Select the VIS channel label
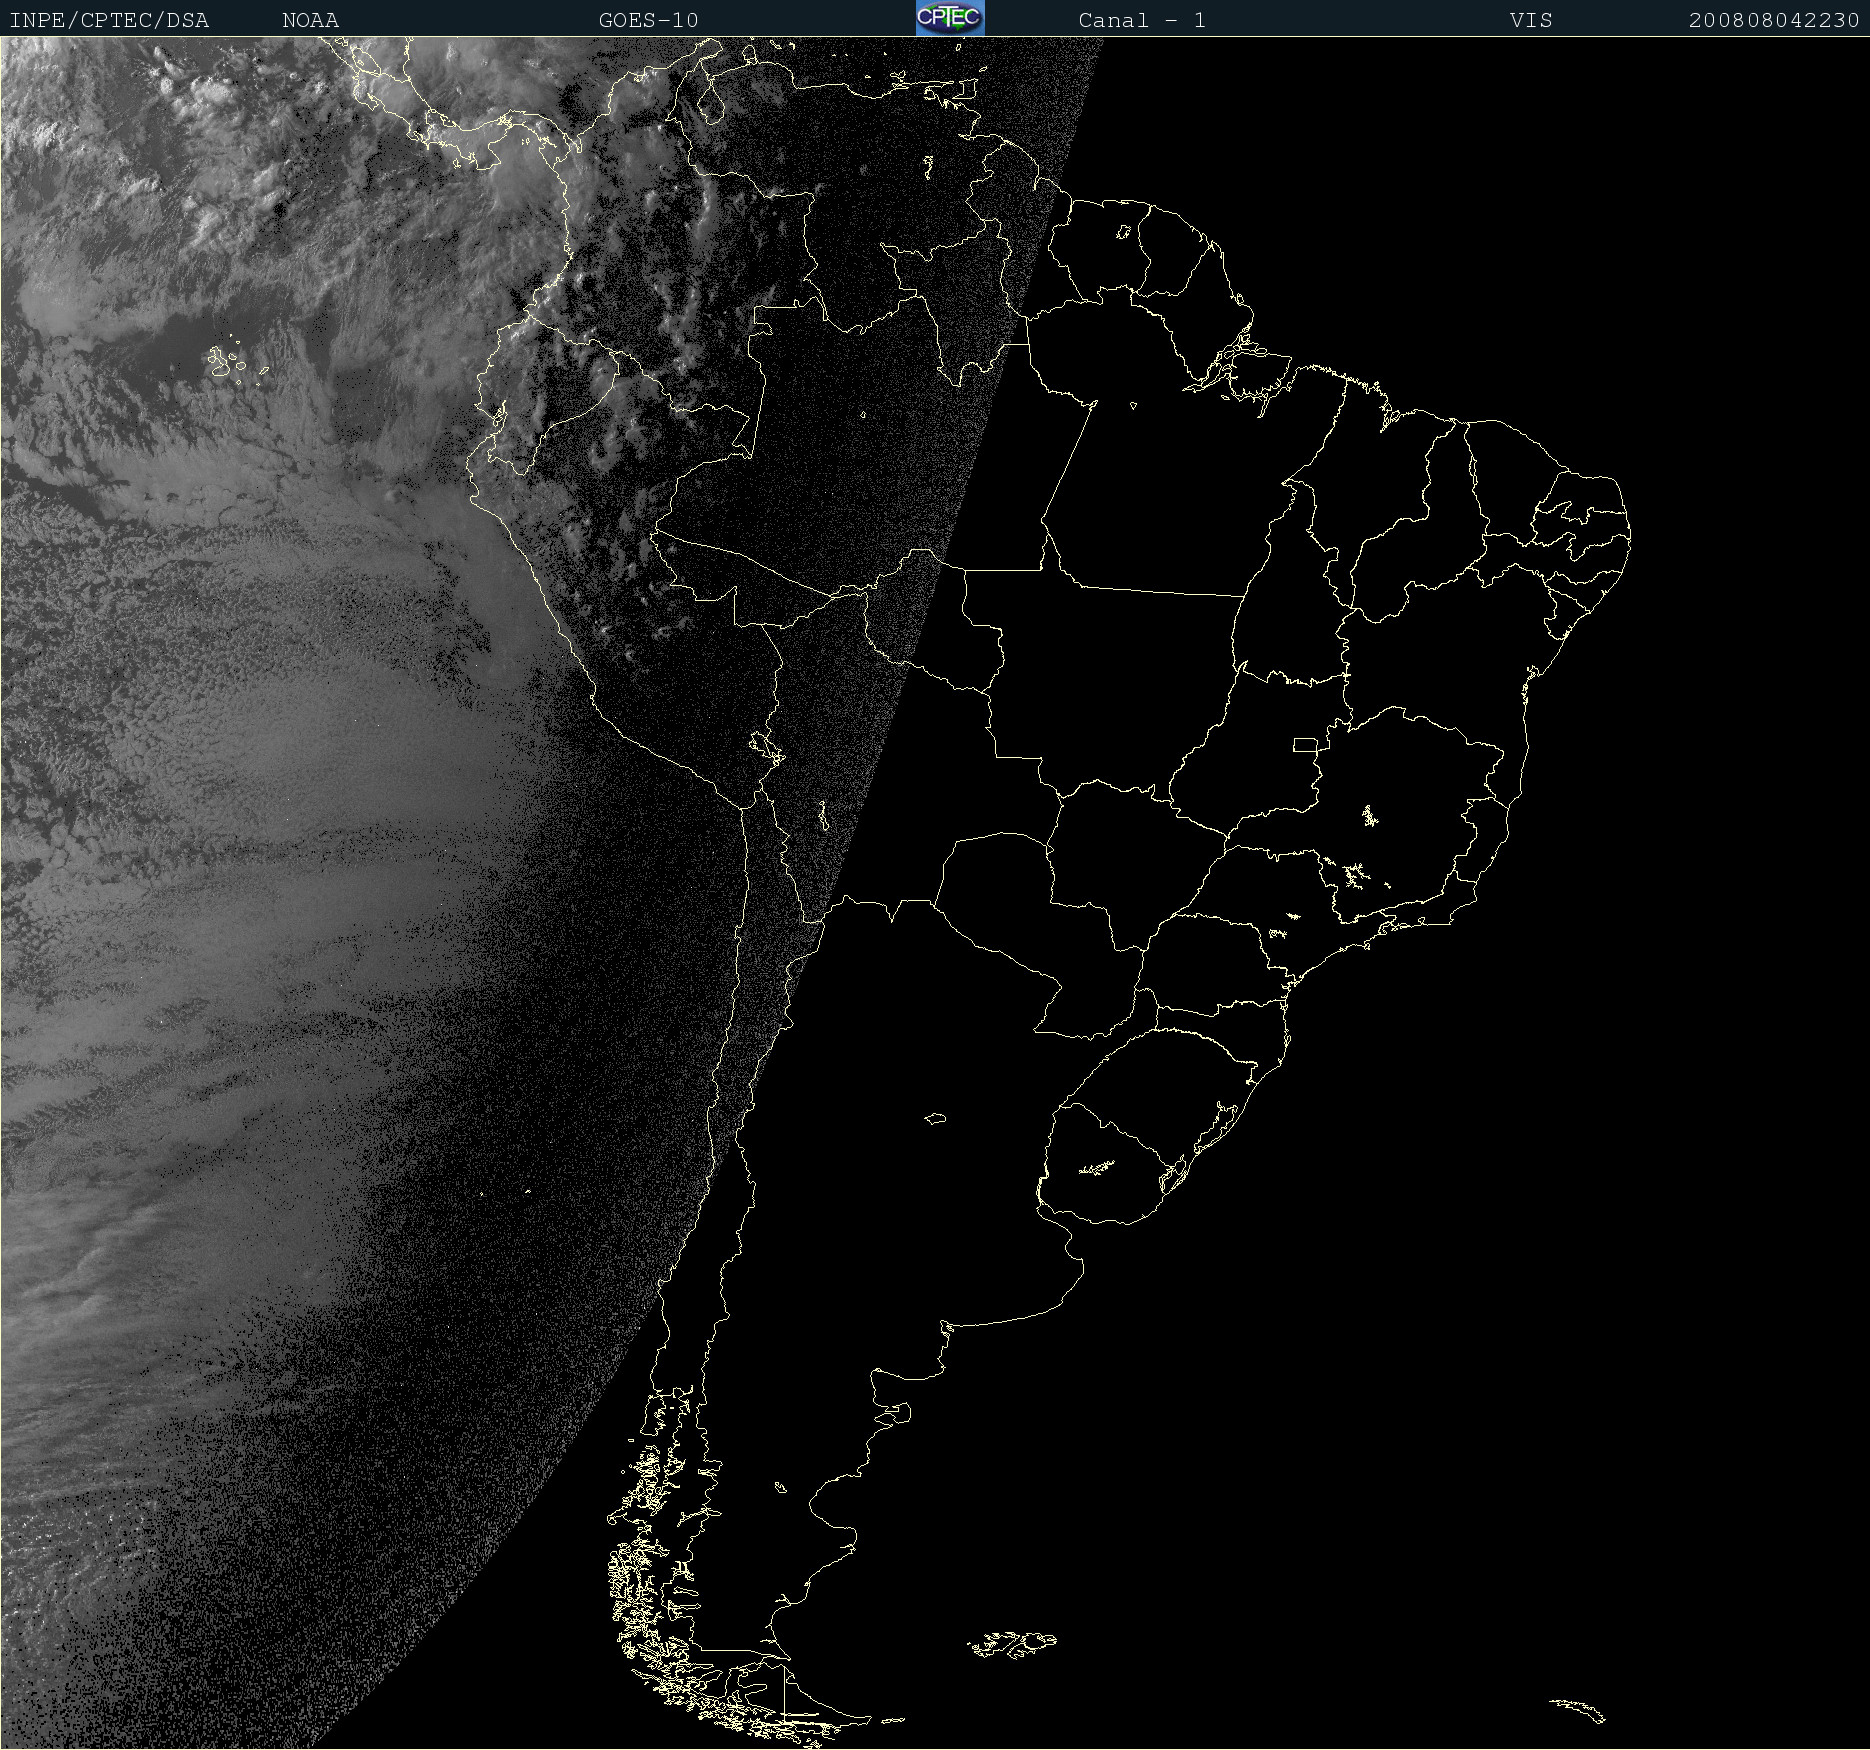This screenshot has width=1870, height=1750. point(1532,20)
